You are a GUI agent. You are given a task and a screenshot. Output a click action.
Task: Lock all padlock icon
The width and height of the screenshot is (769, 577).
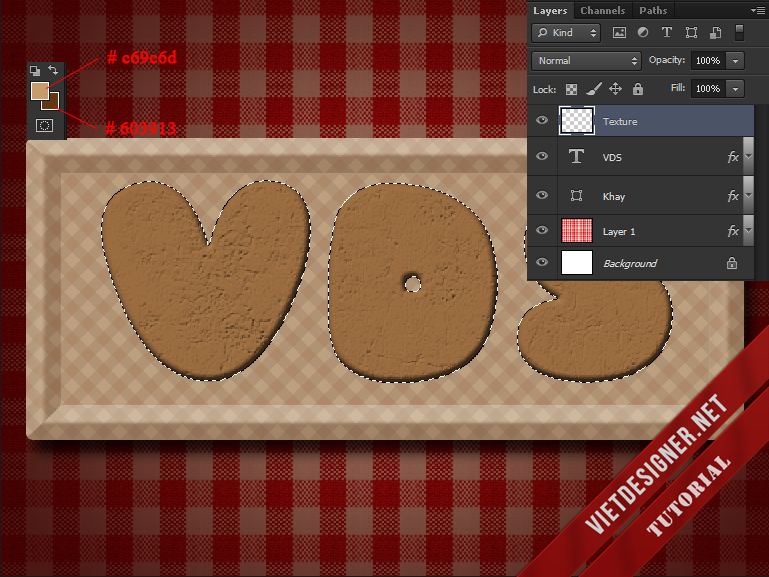coord(638,89)
